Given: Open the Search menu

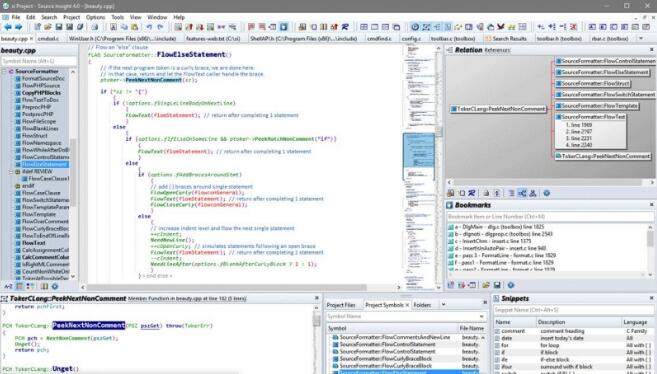Looking at the screenshot, I should (x=49, y=17).
